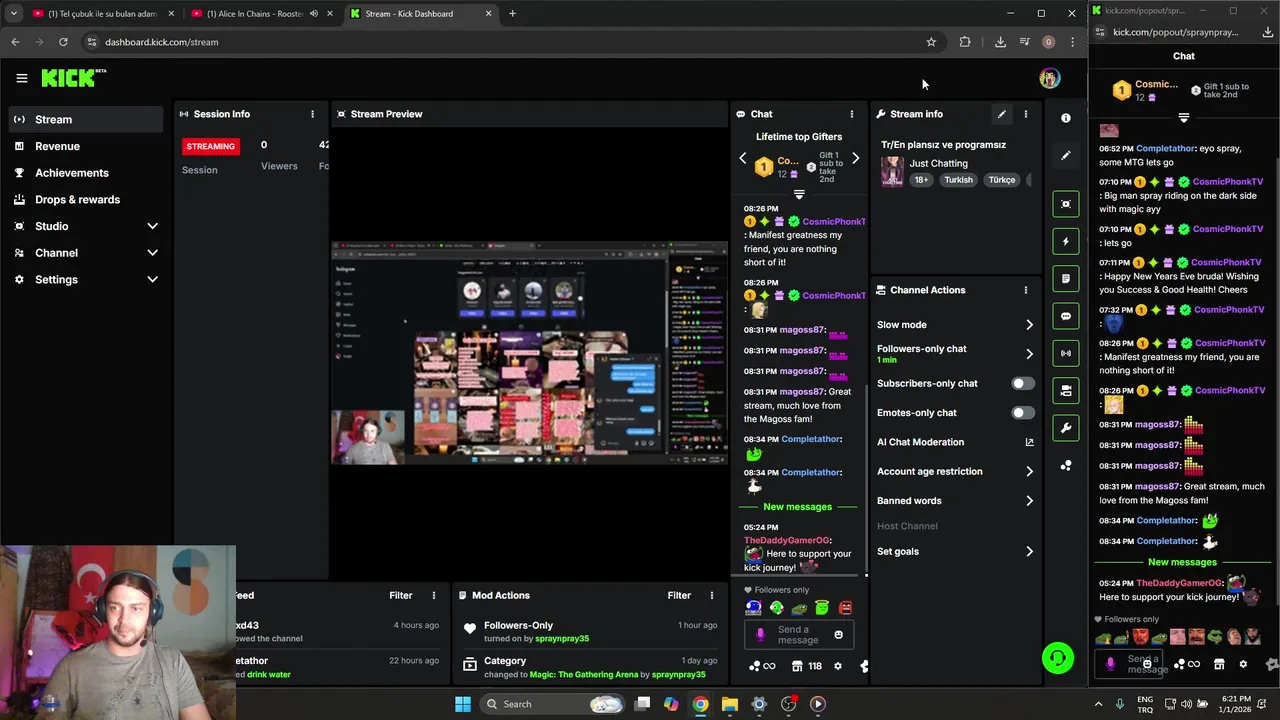Open File Explorer from taskbar

coord(729,704)
